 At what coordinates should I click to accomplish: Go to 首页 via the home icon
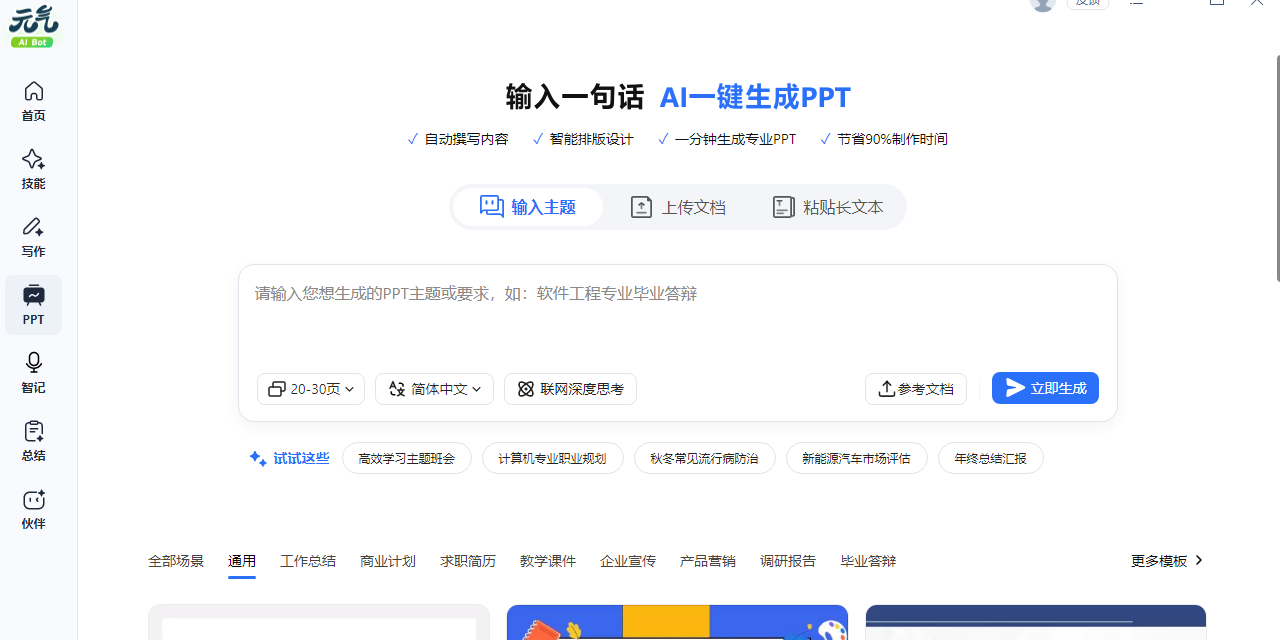tap(33, 101)
